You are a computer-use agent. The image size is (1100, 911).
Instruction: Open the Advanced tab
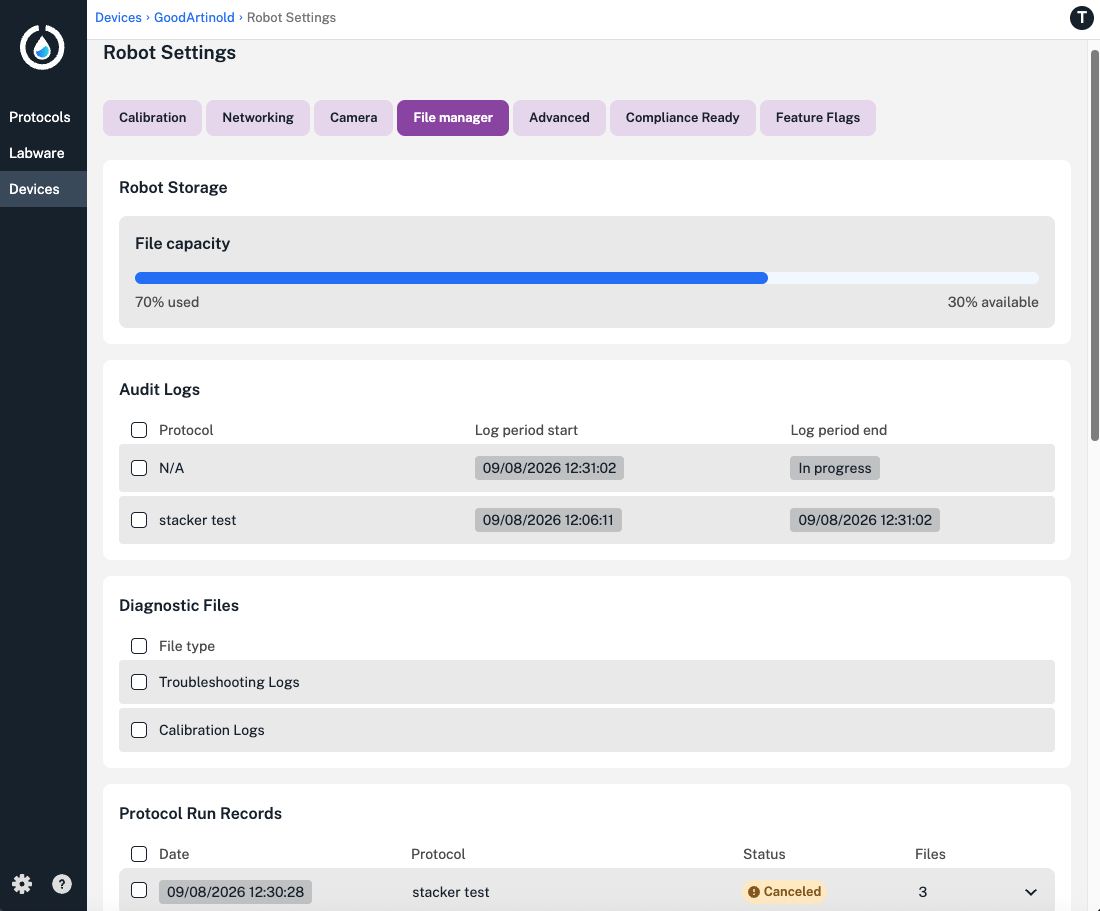559,118
